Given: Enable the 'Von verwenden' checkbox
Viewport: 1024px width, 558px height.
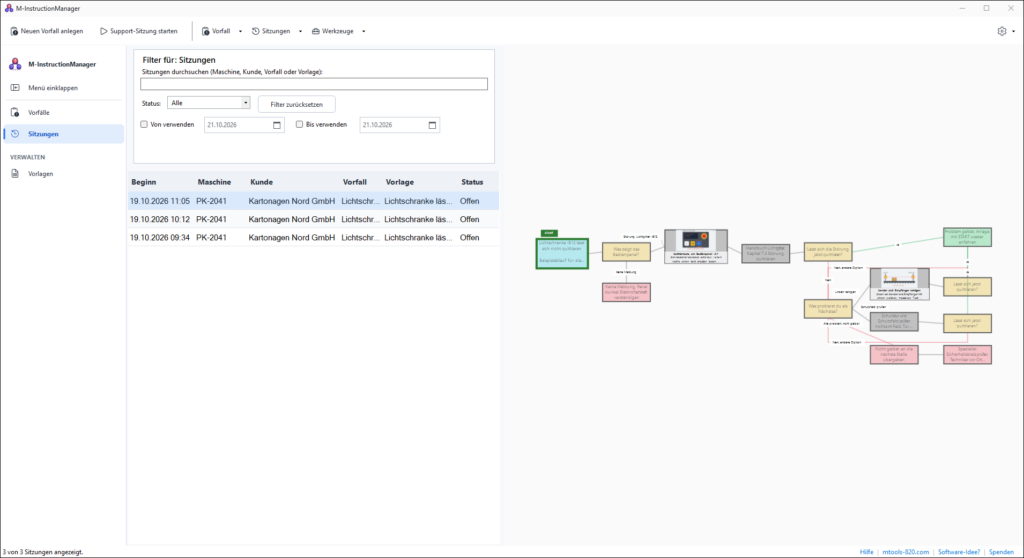Looking at the screenshot, I should coord(144,124).
